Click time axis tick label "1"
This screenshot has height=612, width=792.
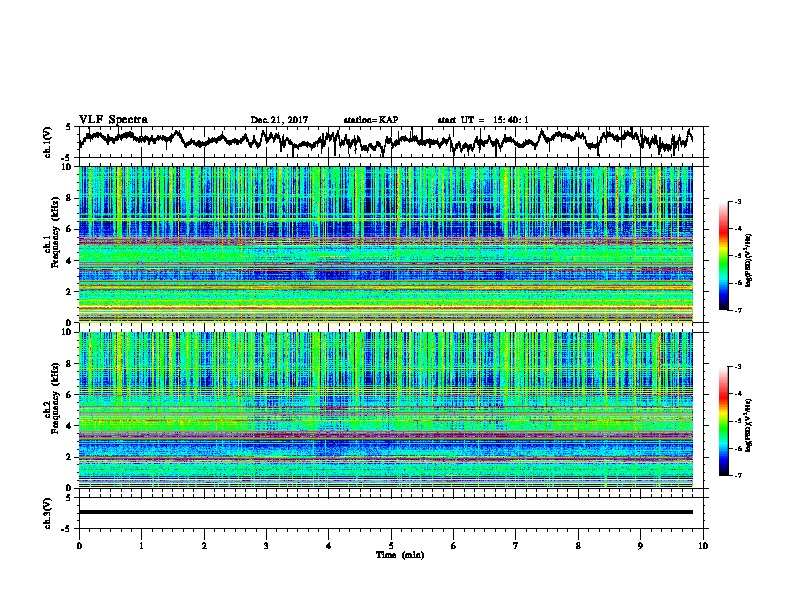pos(142,545)
